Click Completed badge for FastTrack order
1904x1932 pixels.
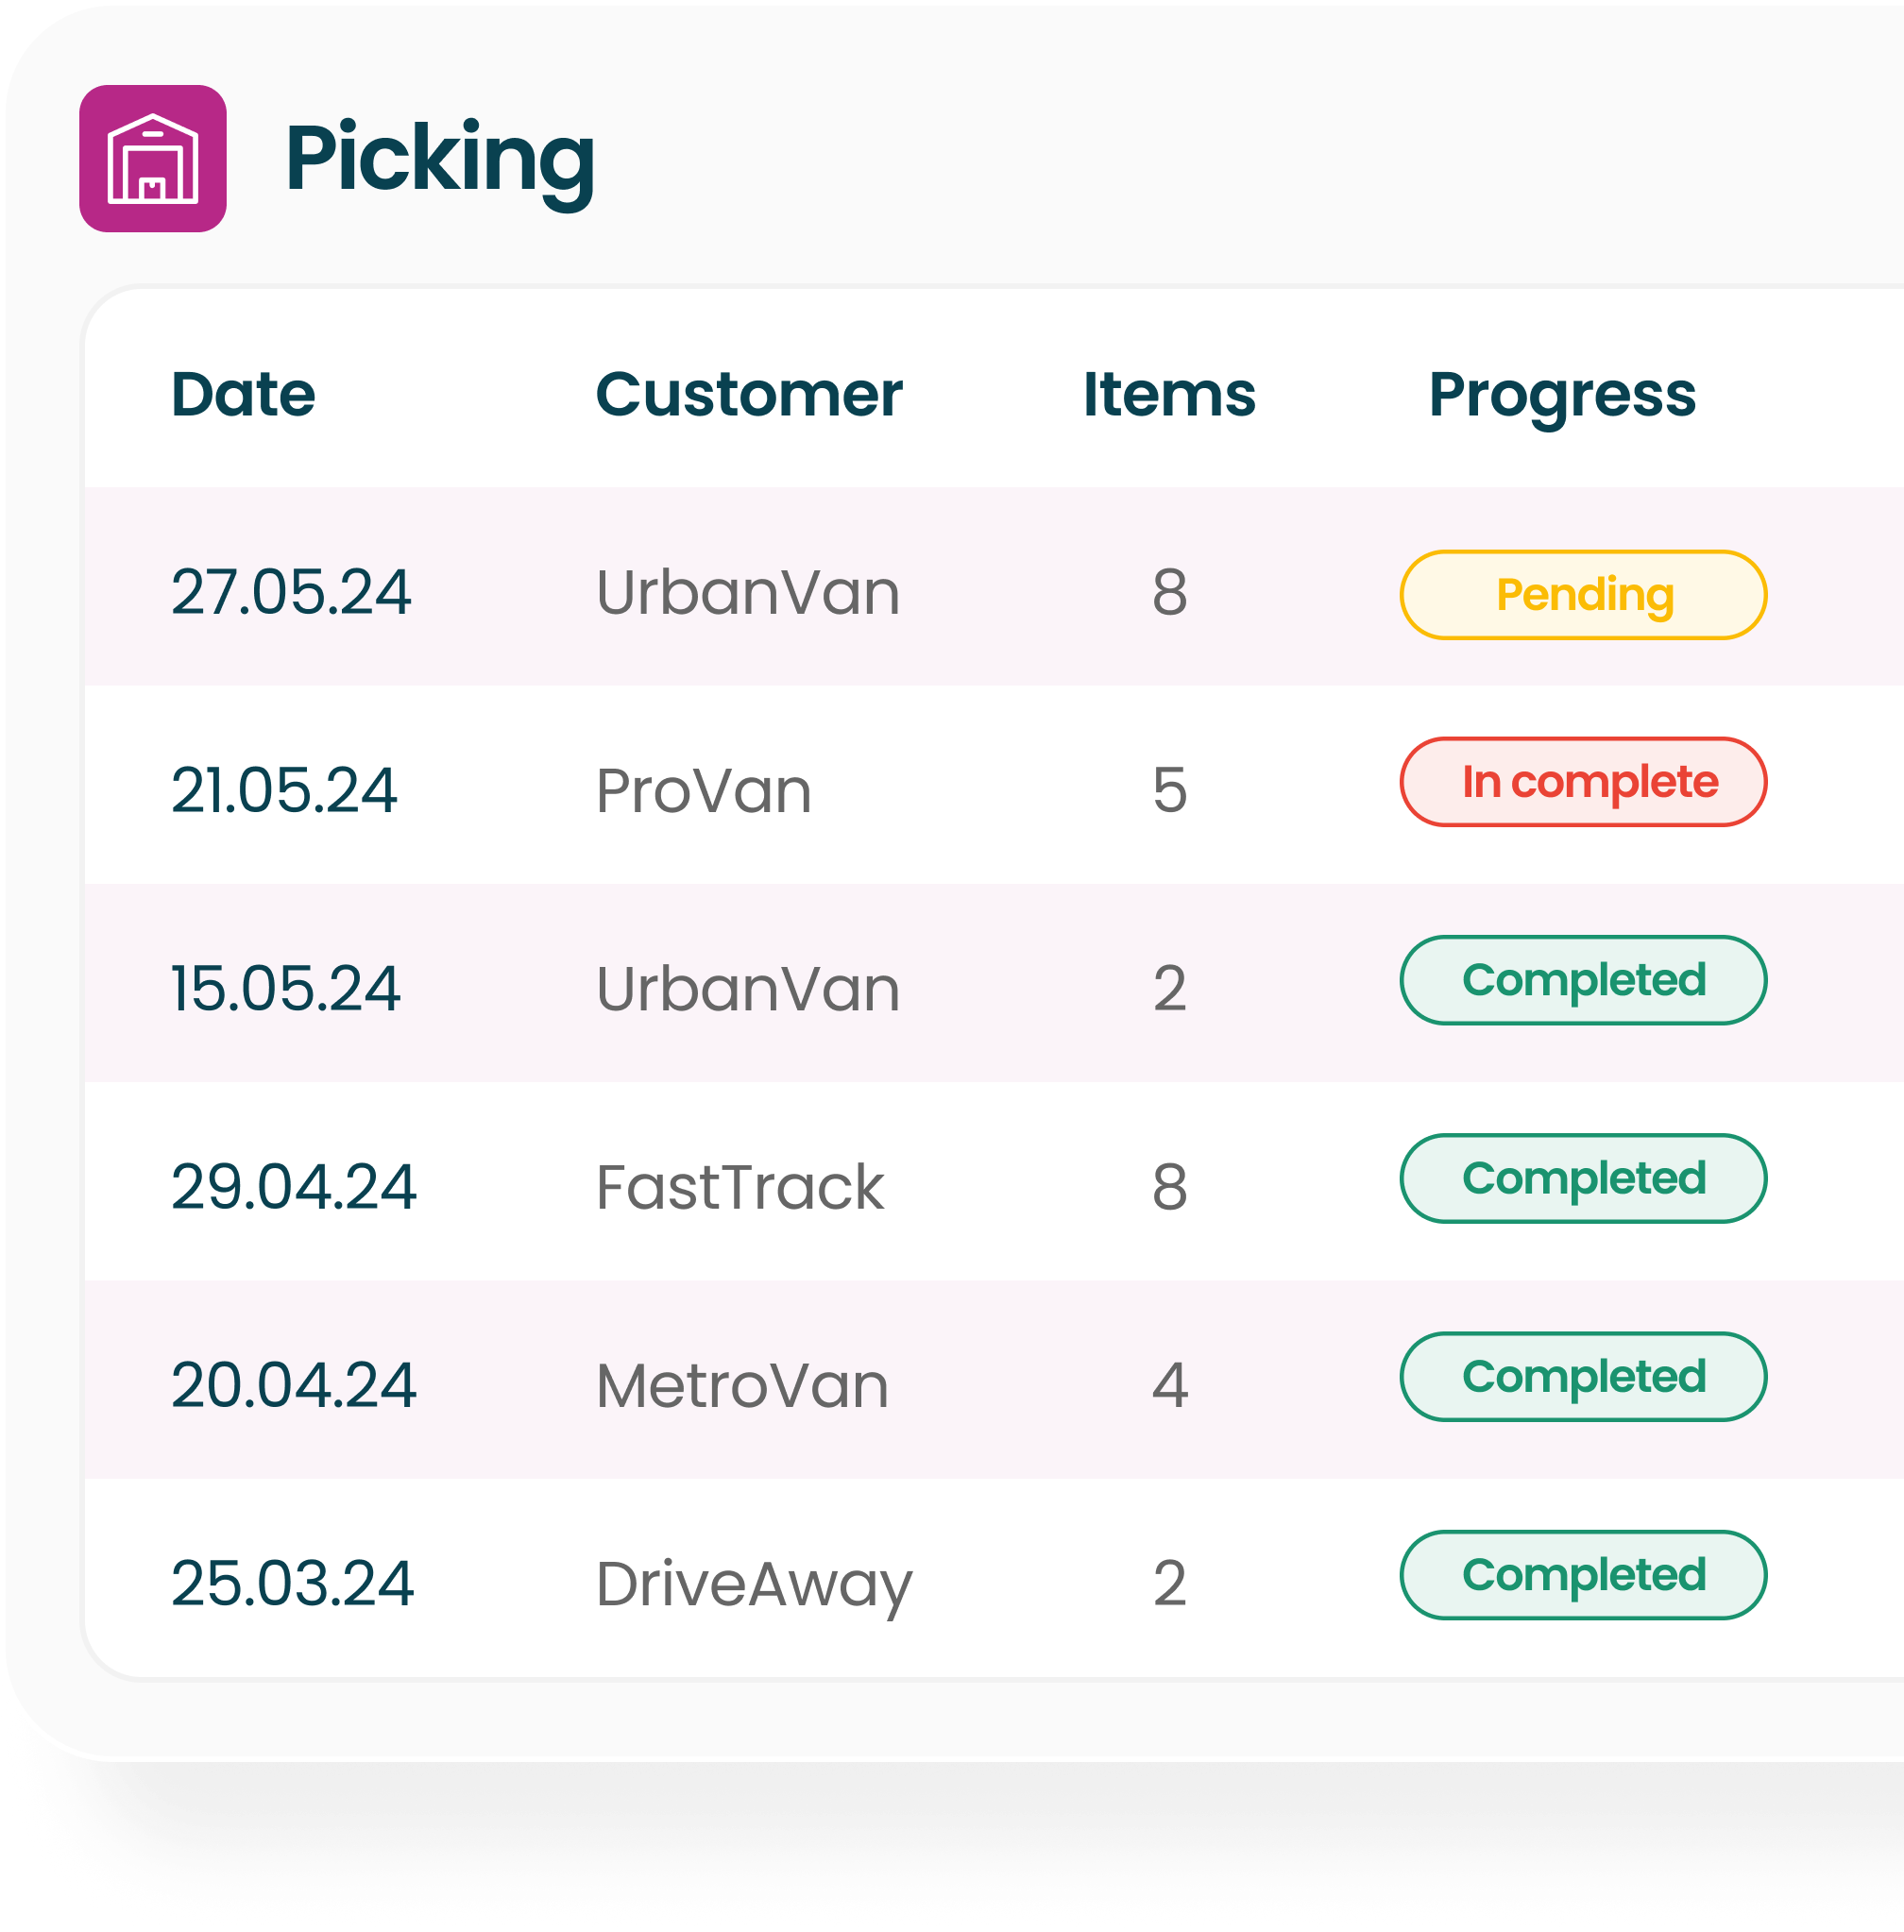1583,1178
